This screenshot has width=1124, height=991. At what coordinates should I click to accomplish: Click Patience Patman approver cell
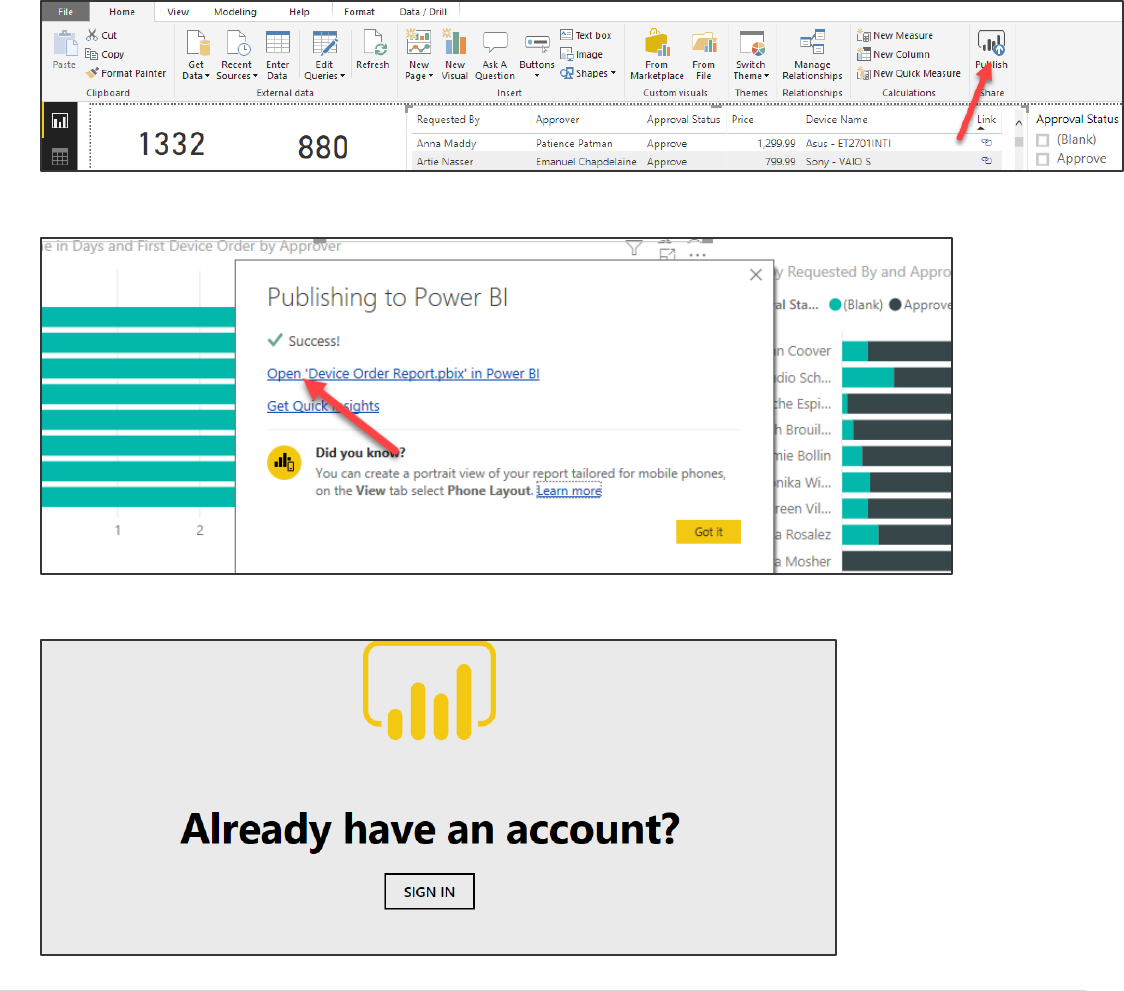(574, 143)
